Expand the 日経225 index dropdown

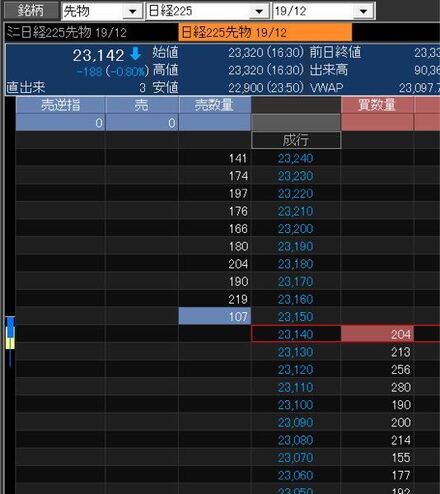coord(260,11)
